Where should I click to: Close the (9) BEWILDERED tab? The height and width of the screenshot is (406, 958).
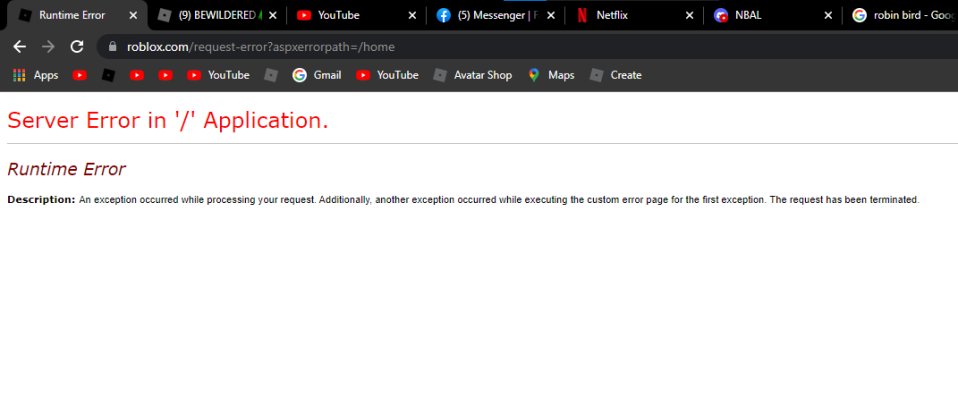[x=272, y=16]
